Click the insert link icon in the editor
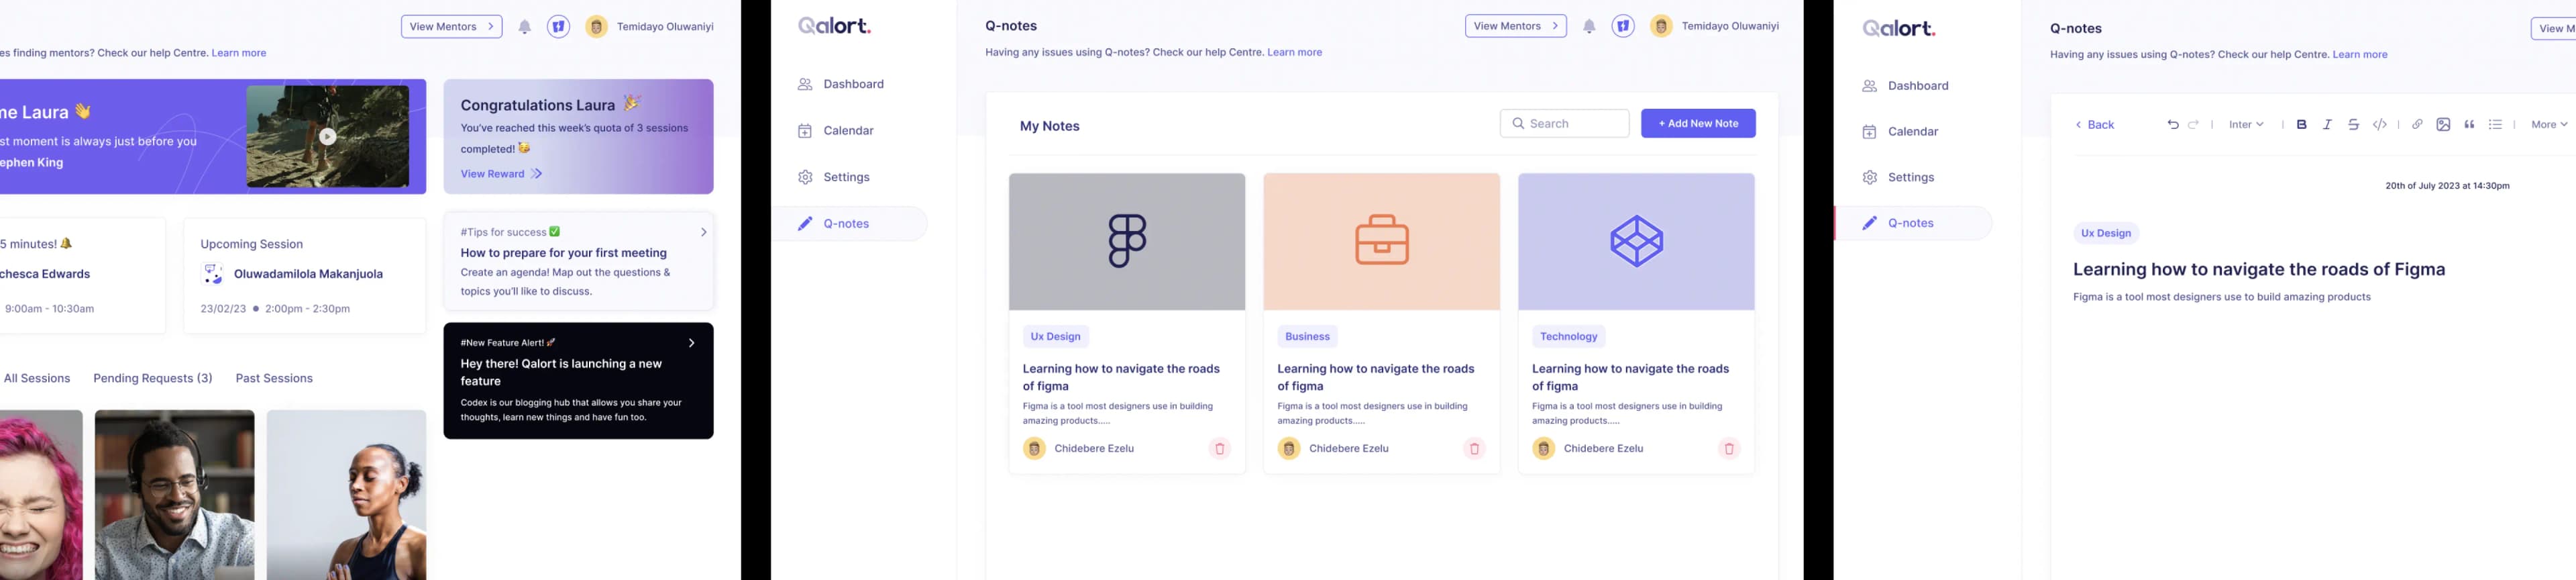This screenshot has width=2576, height=580. point(2417,125)
